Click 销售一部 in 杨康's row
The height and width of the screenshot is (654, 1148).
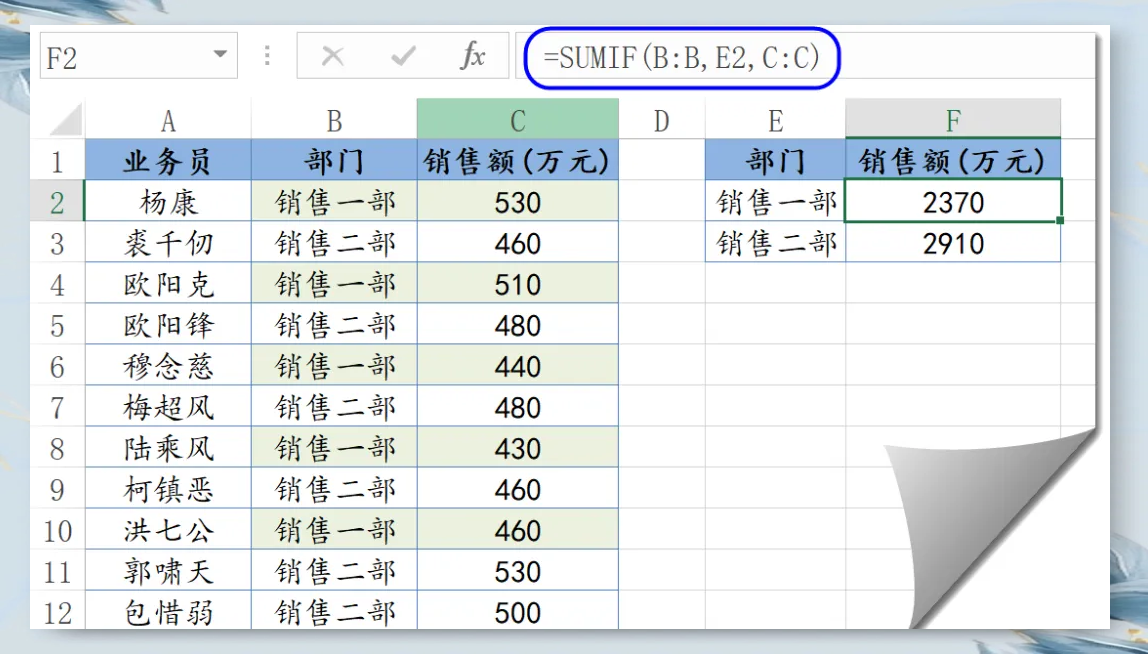pyautogui.click(x=334, y=201)
